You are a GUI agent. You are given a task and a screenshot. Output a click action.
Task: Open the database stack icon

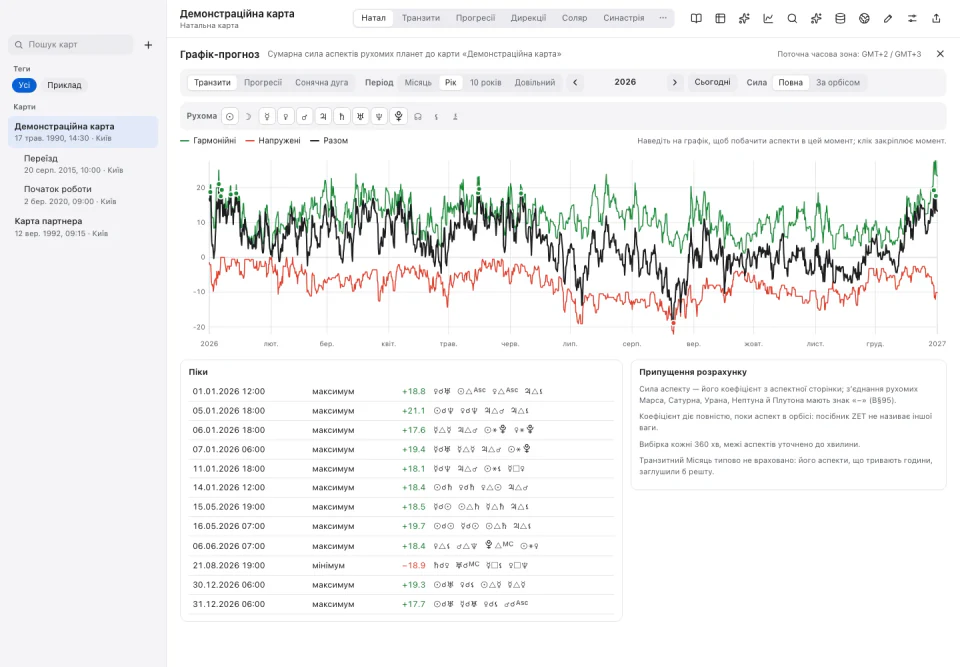pos(840,18)
